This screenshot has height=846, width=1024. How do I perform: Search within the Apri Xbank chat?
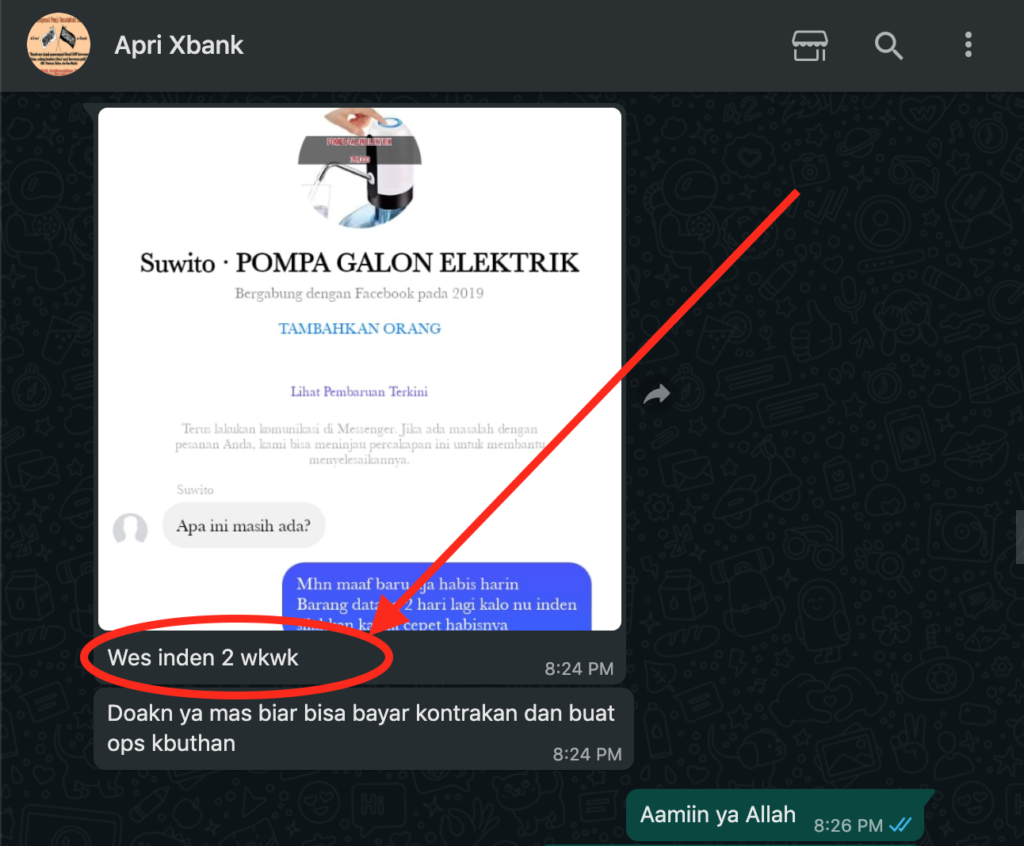[x=888, y=46]
